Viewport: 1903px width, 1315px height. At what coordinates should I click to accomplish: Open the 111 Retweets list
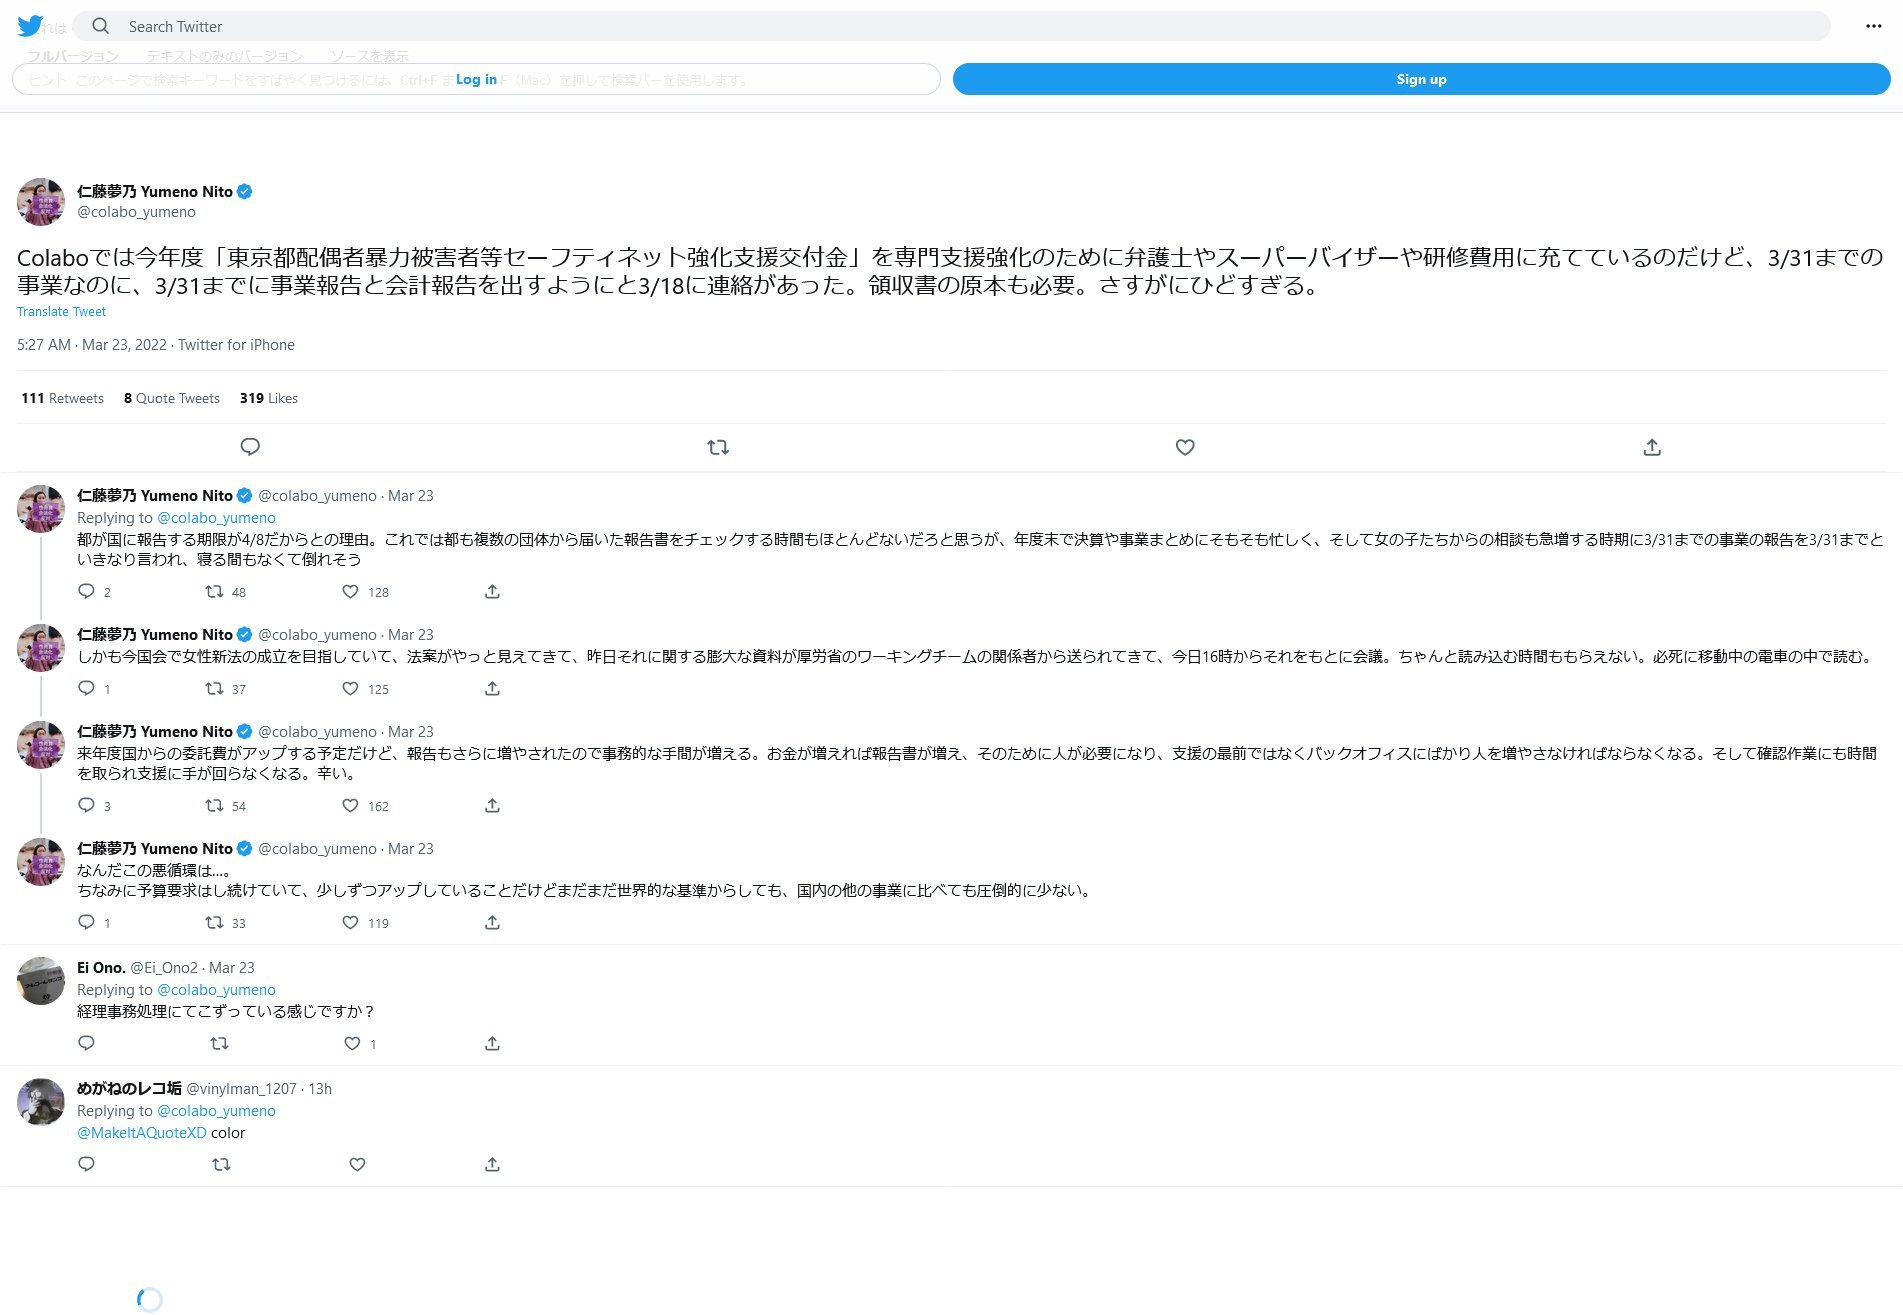[x=62, y=398]
